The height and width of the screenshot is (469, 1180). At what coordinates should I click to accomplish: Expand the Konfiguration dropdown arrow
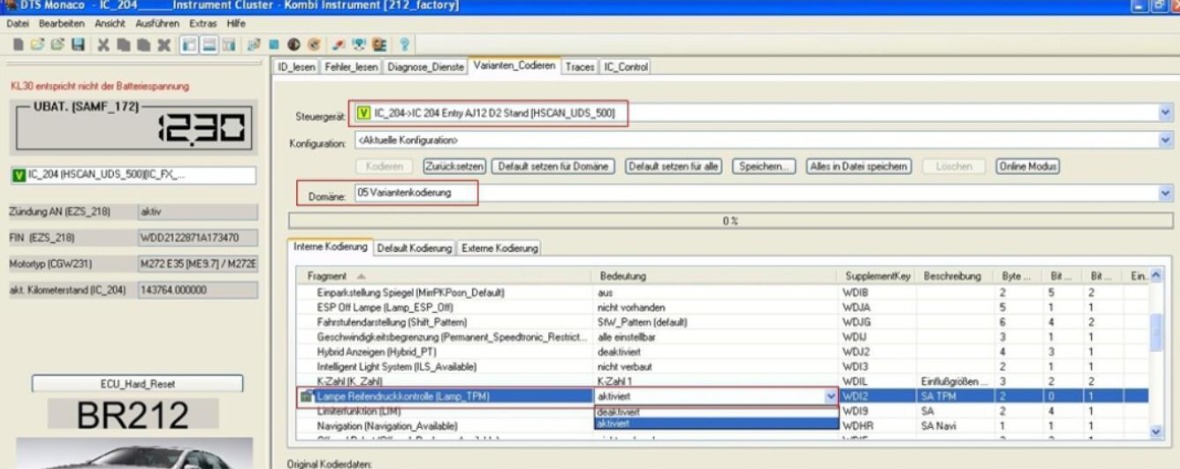(1164, 141)
